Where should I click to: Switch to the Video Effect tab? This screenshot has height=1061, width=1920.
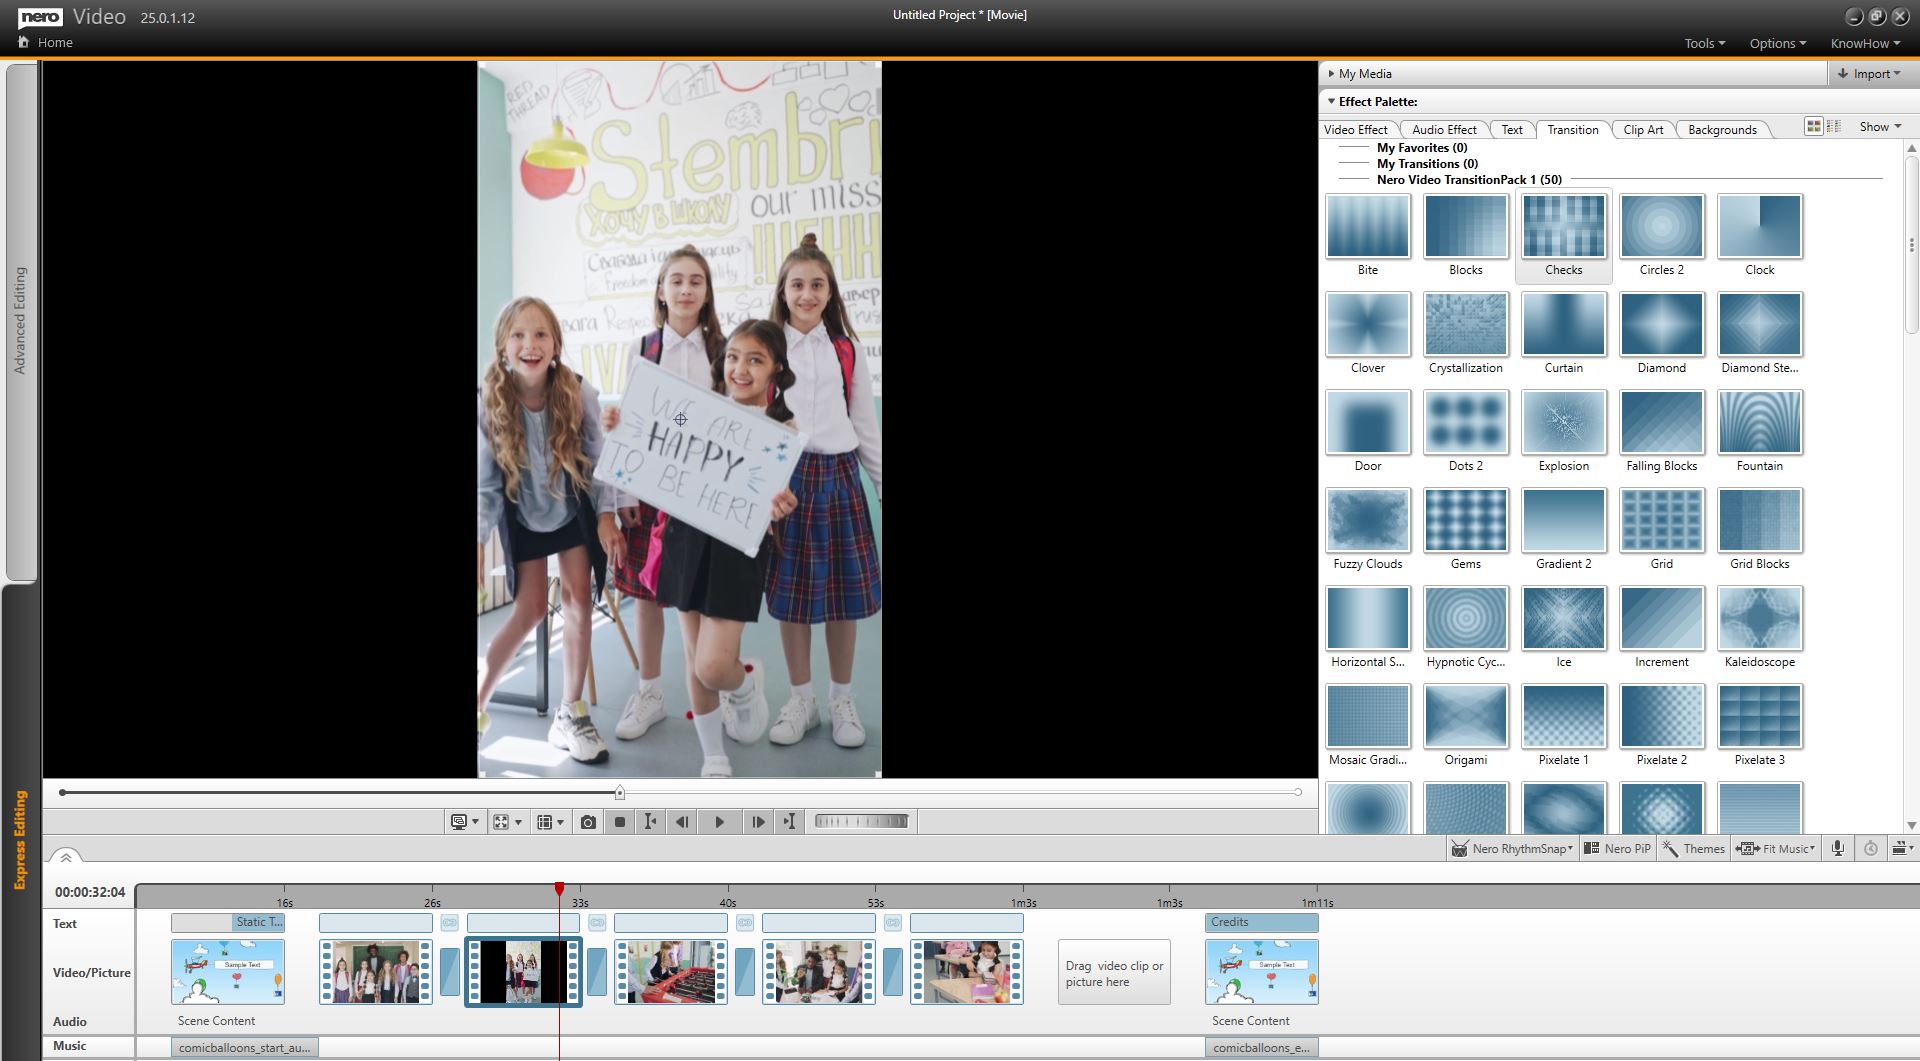pyautogui.click(x=1356, y=130)
